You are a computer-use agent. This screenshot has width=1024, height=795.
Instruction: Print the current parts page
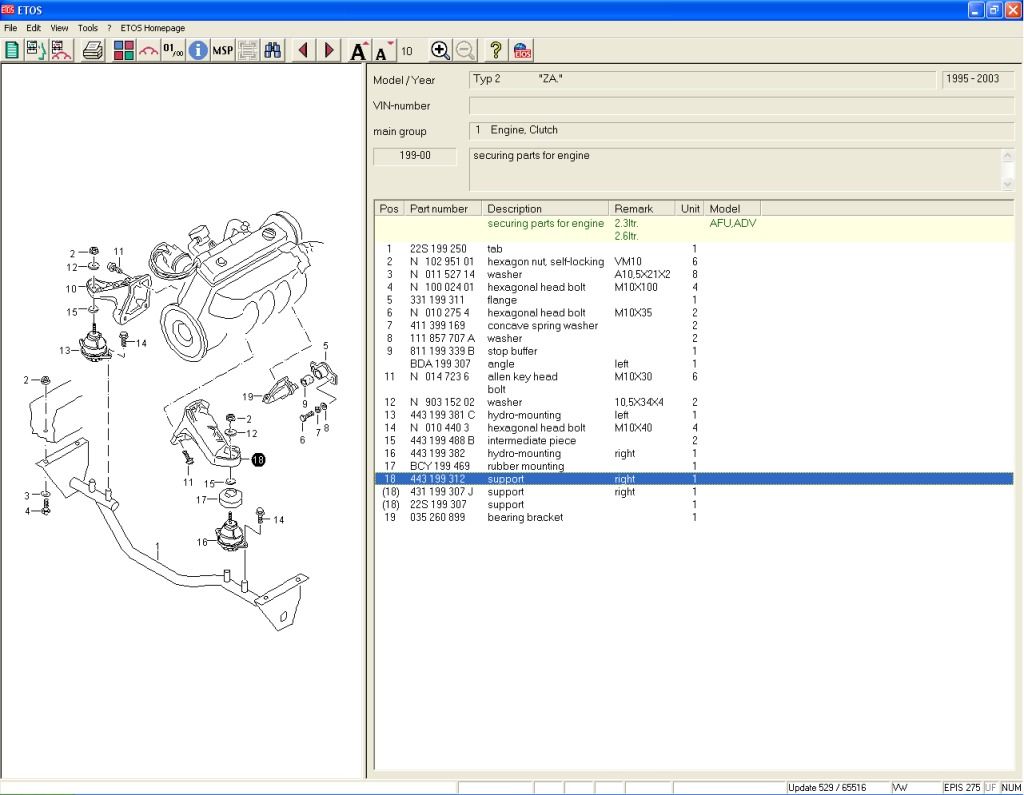(93, 50)
